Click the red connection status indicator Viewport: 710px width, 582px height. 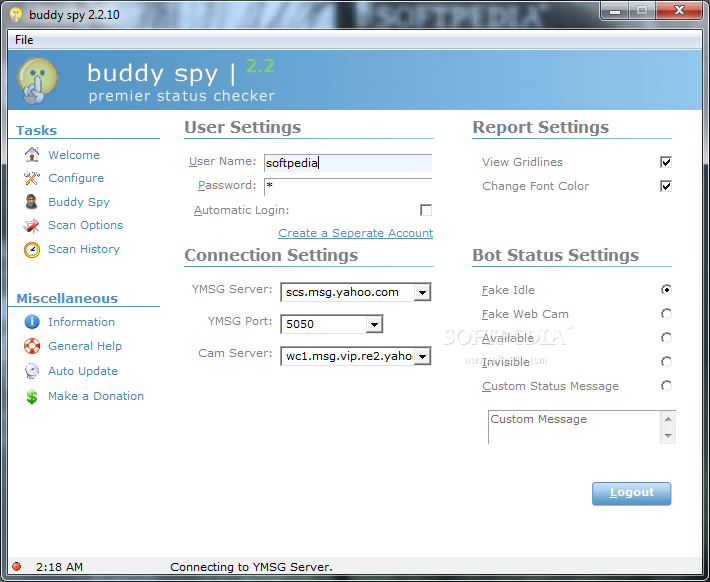(17, 566)
